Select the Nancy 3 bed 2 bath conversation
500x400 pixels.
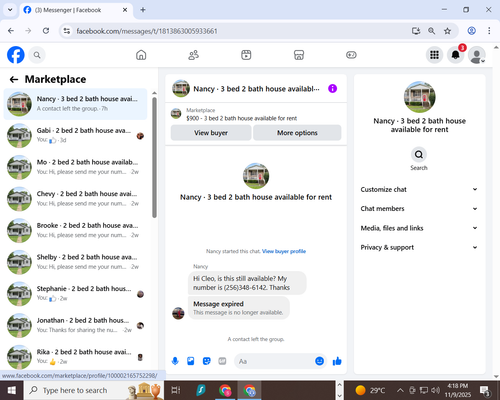(x=75, y=104)
